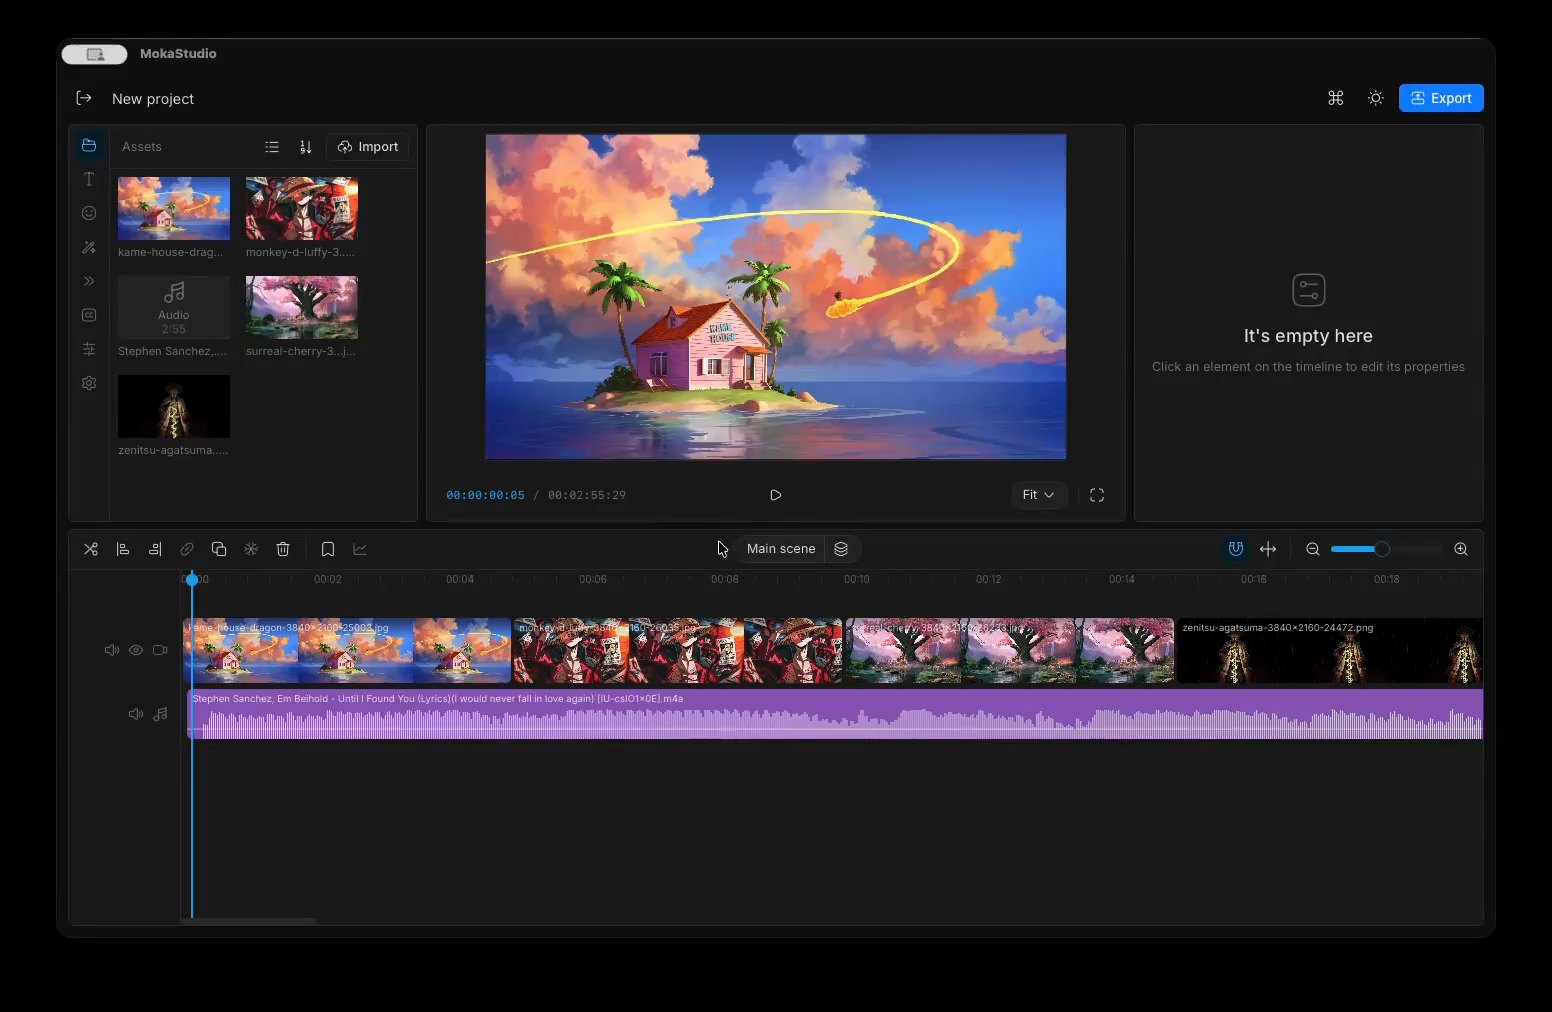Click the video track camera icon
Screen dimensions: 1552x1012
click(x=160, y=650)
